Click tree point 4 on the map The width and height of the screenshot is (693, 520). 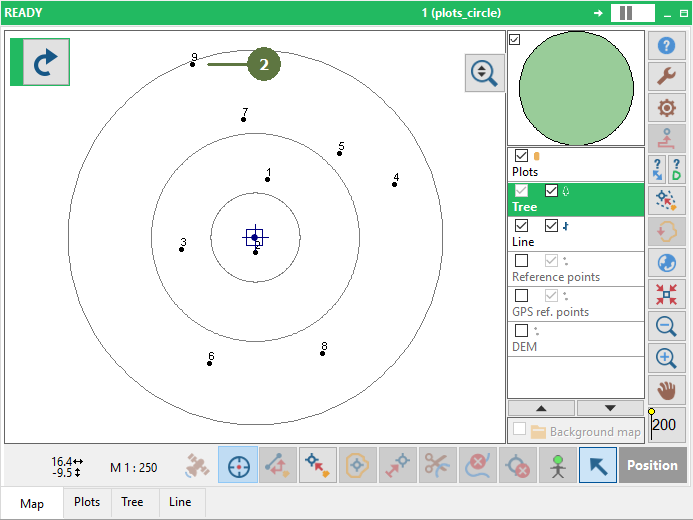pos(395,184)
